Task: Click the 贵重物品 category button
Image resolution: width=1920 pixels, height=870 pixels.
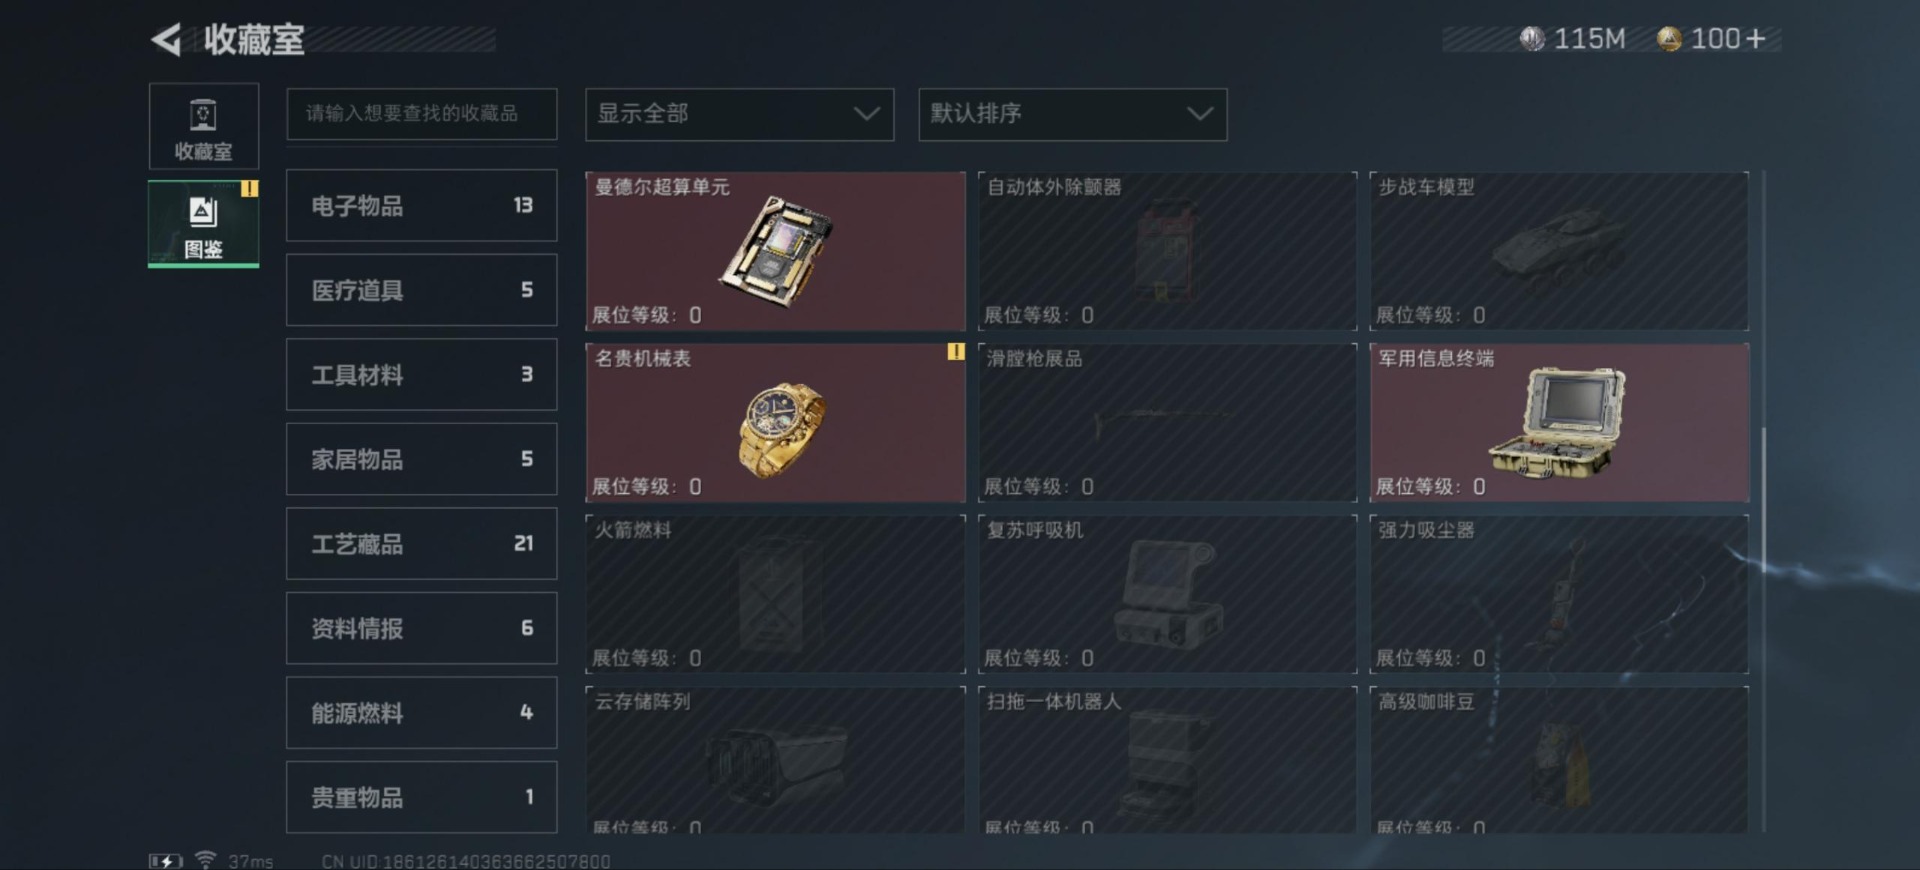Action: (x=421, y=798)
